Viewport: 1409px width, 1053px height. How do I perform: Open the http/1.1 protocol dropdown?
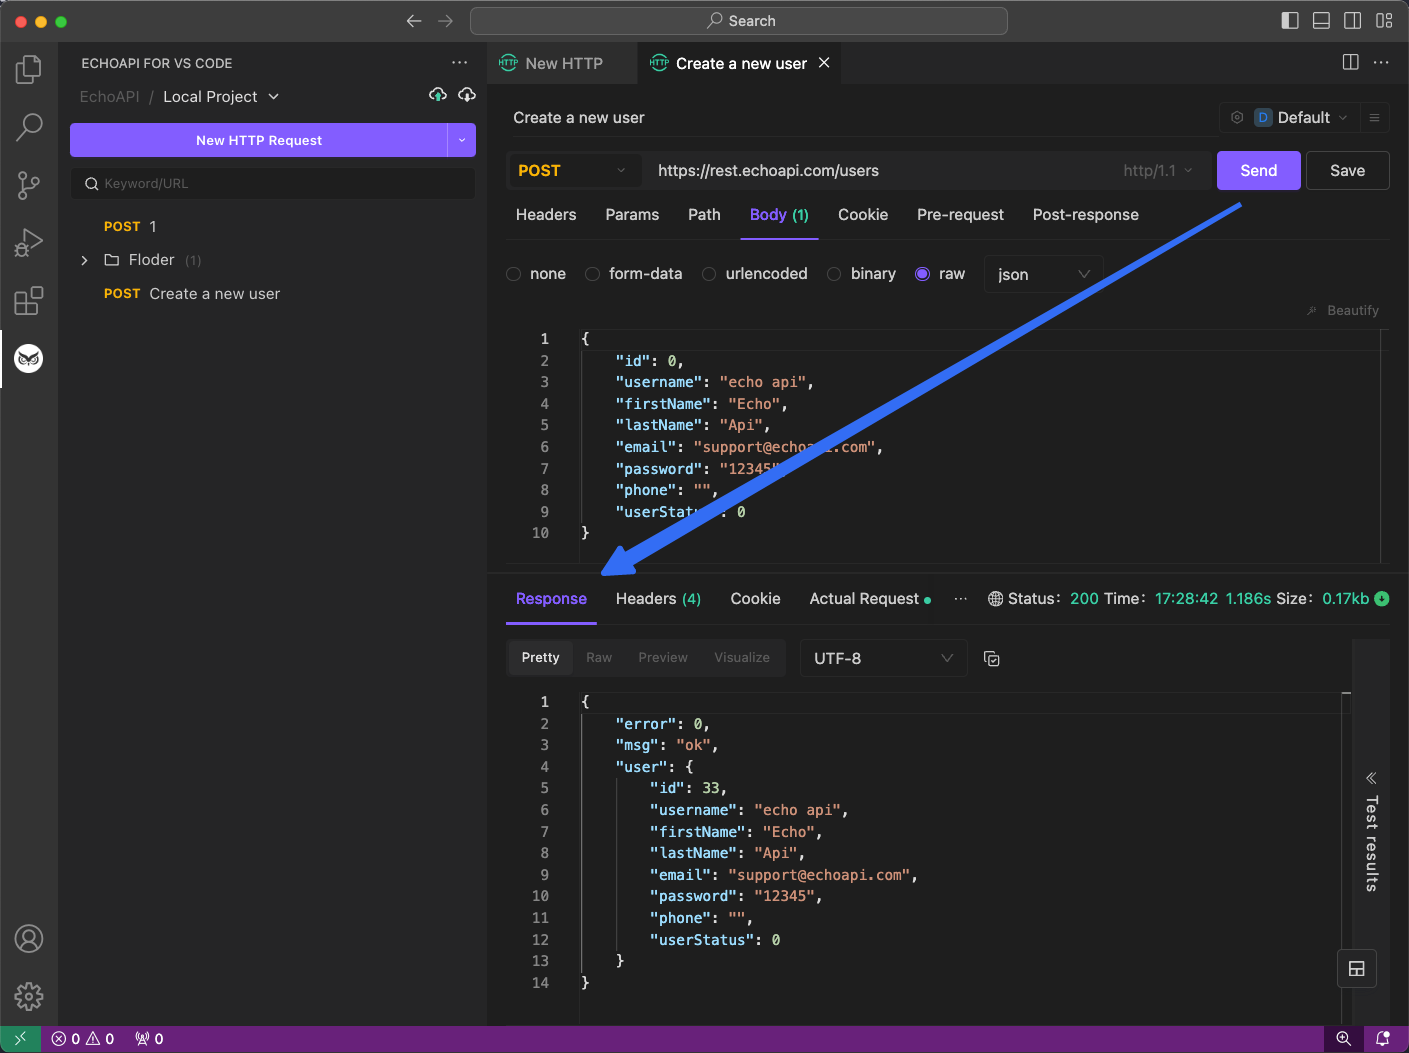(x=1158, y=170)
